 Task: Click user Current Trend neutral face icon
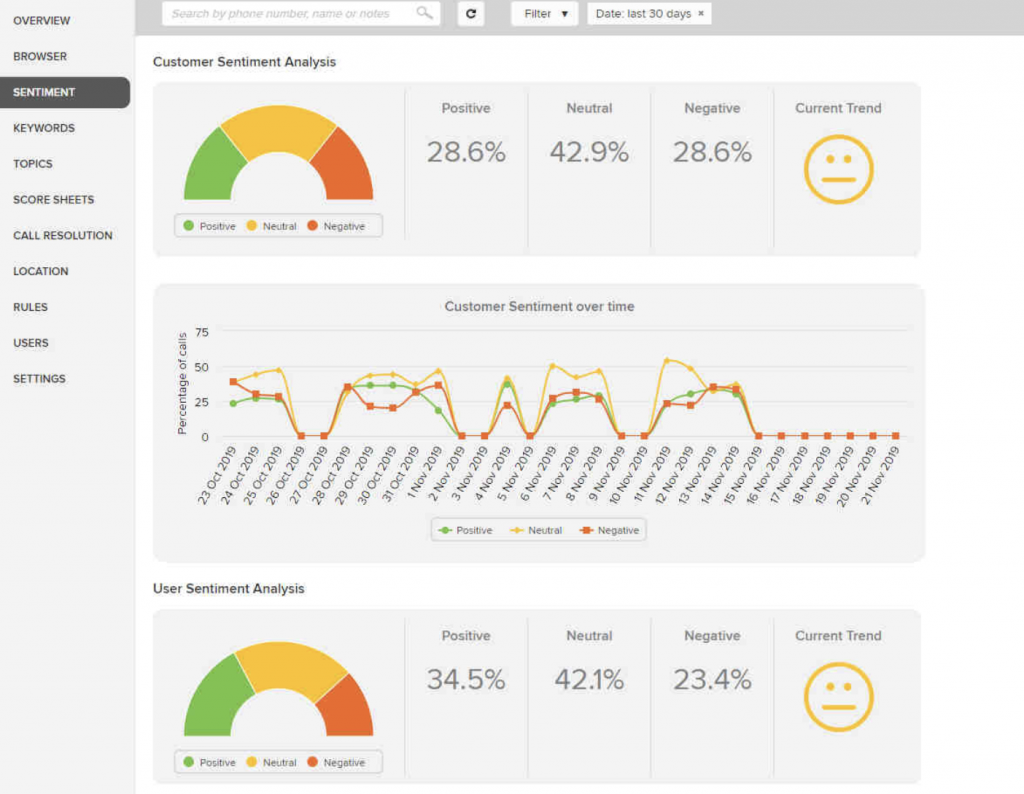pyautogui.click(x=839, y=697)
